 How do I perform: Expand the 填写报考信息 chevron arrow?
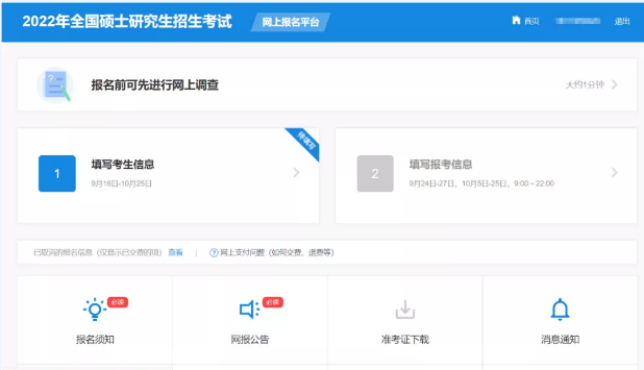pyautogui.click(x=614, y=172)
